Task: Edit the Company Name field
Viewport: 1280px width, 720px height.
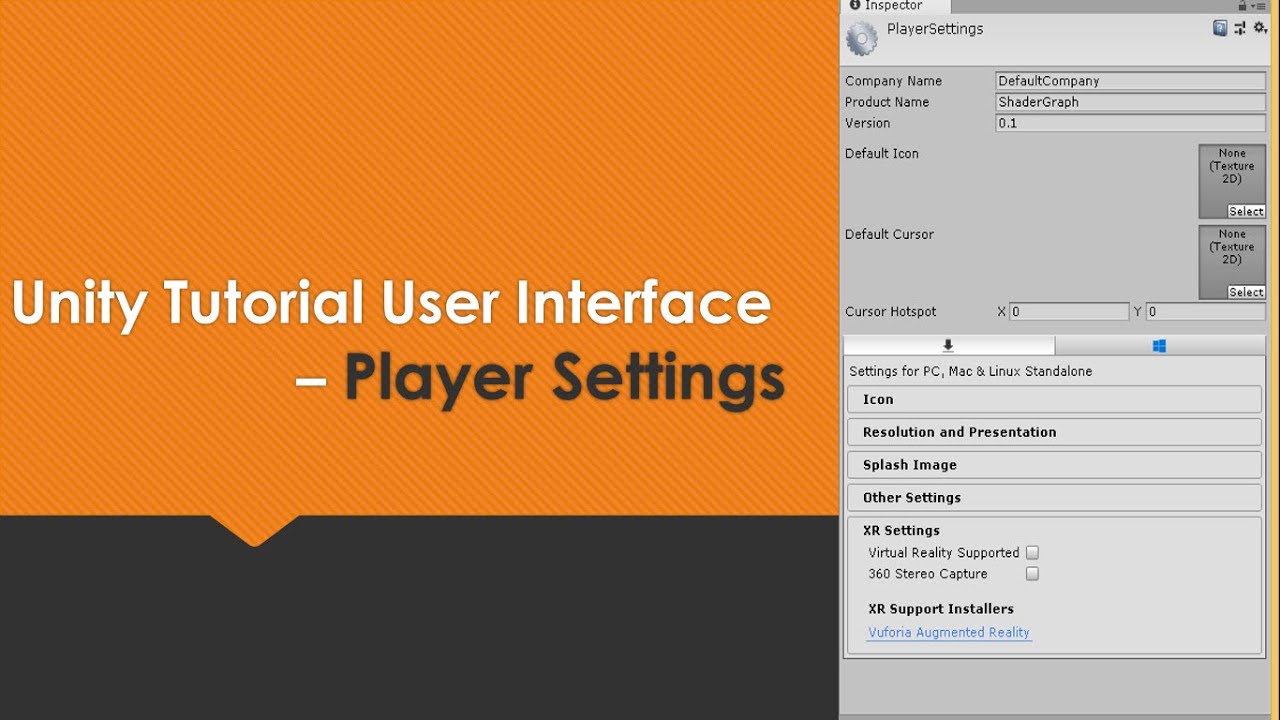Action: click(x=1130, y=81)
